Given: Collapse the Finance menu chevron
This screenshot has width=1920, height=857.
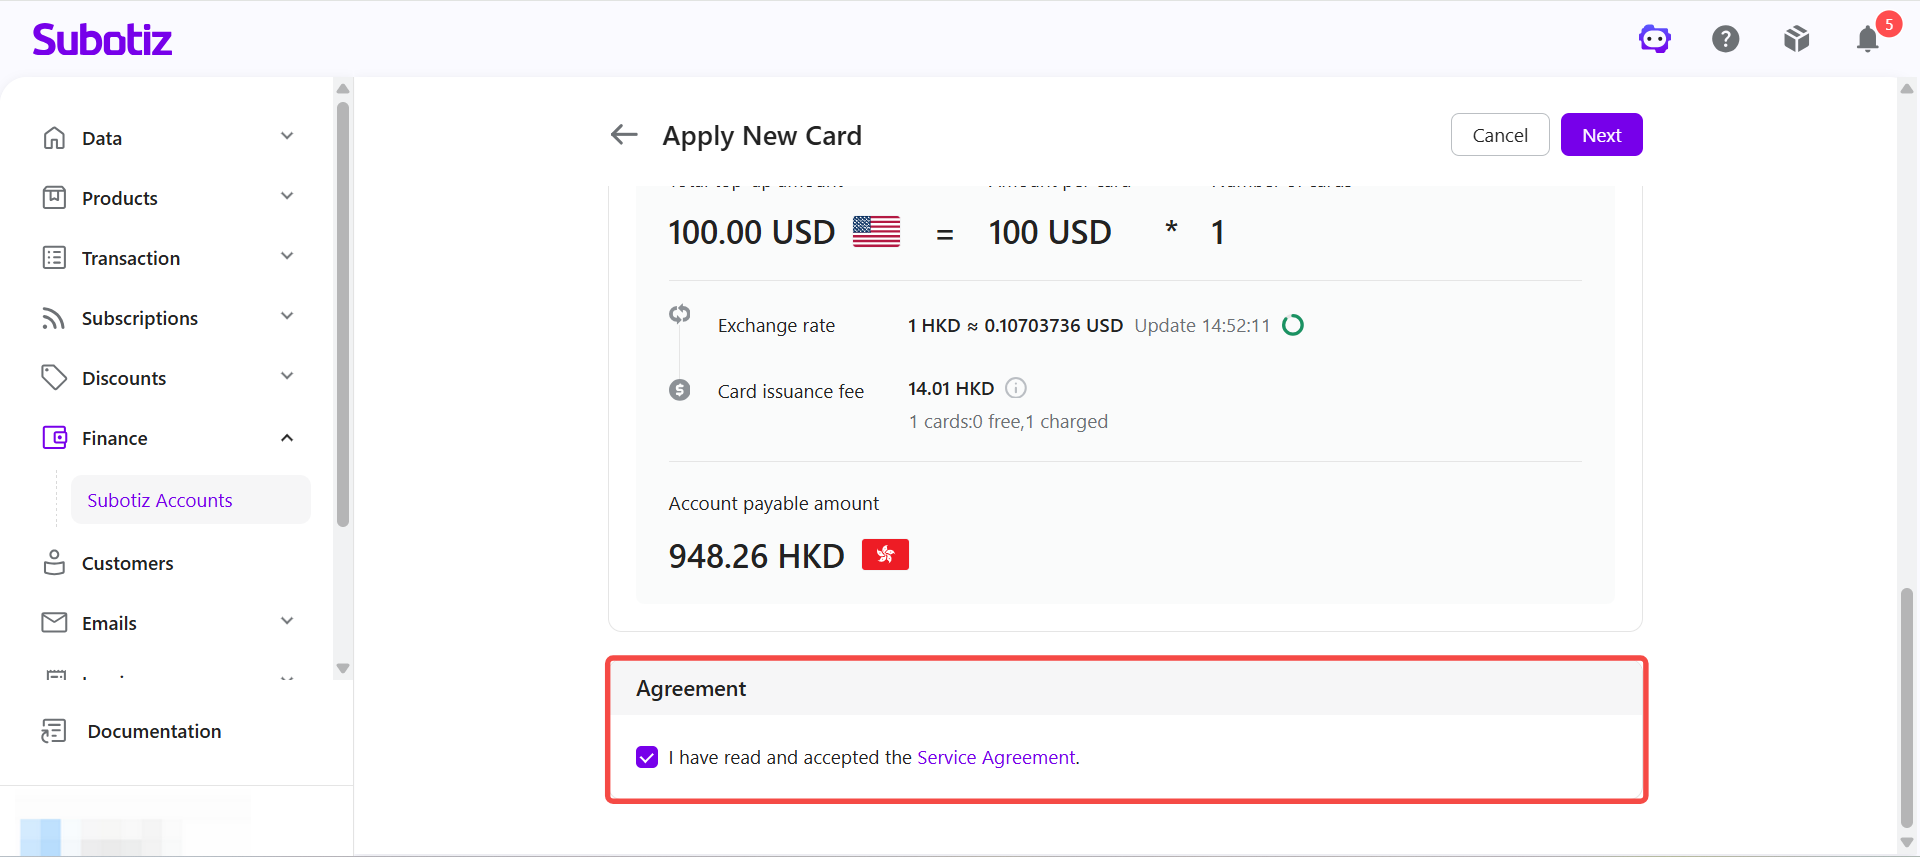Looking at the screenshot, I should pos(287,438).
